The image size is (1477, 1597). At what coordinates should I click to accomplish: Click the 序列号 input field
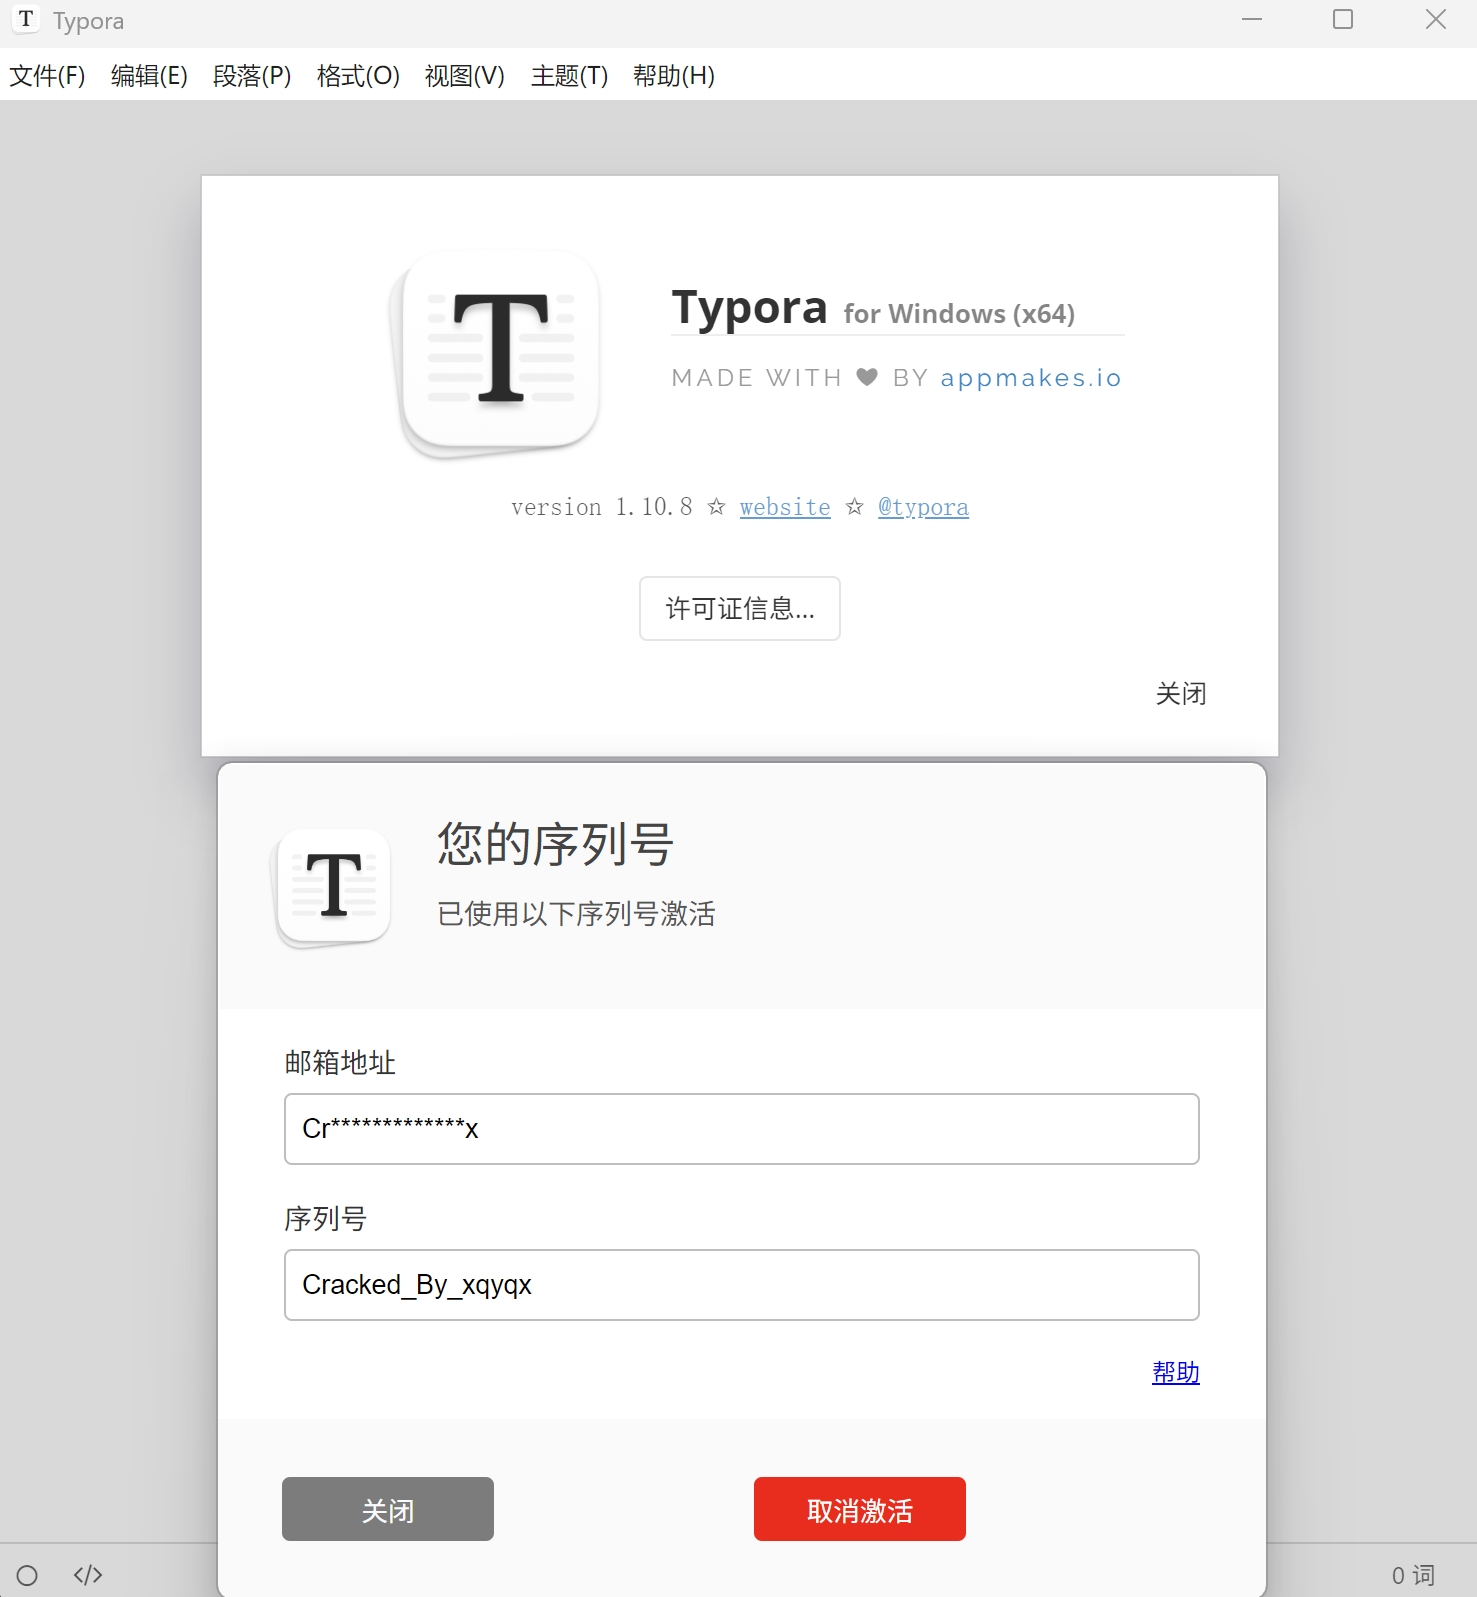tap(741, 1285)
